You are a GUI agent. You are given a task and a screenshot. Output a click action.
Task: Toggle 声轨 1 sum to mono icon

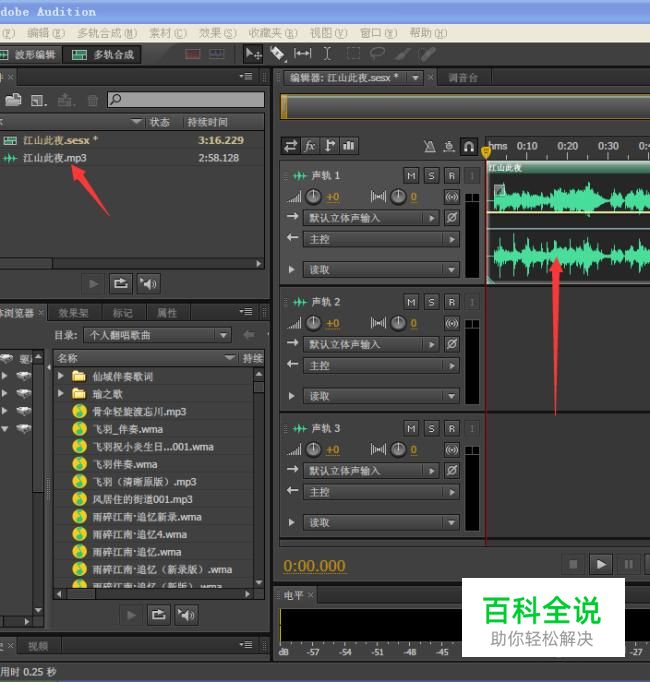click(452, 197)
